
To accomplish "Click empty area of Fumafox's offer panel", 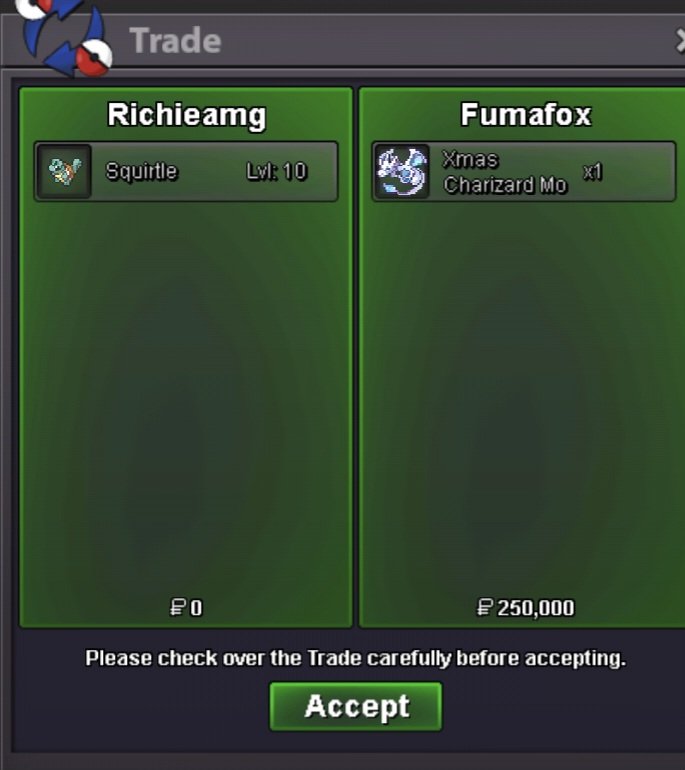I will point(523,393).
